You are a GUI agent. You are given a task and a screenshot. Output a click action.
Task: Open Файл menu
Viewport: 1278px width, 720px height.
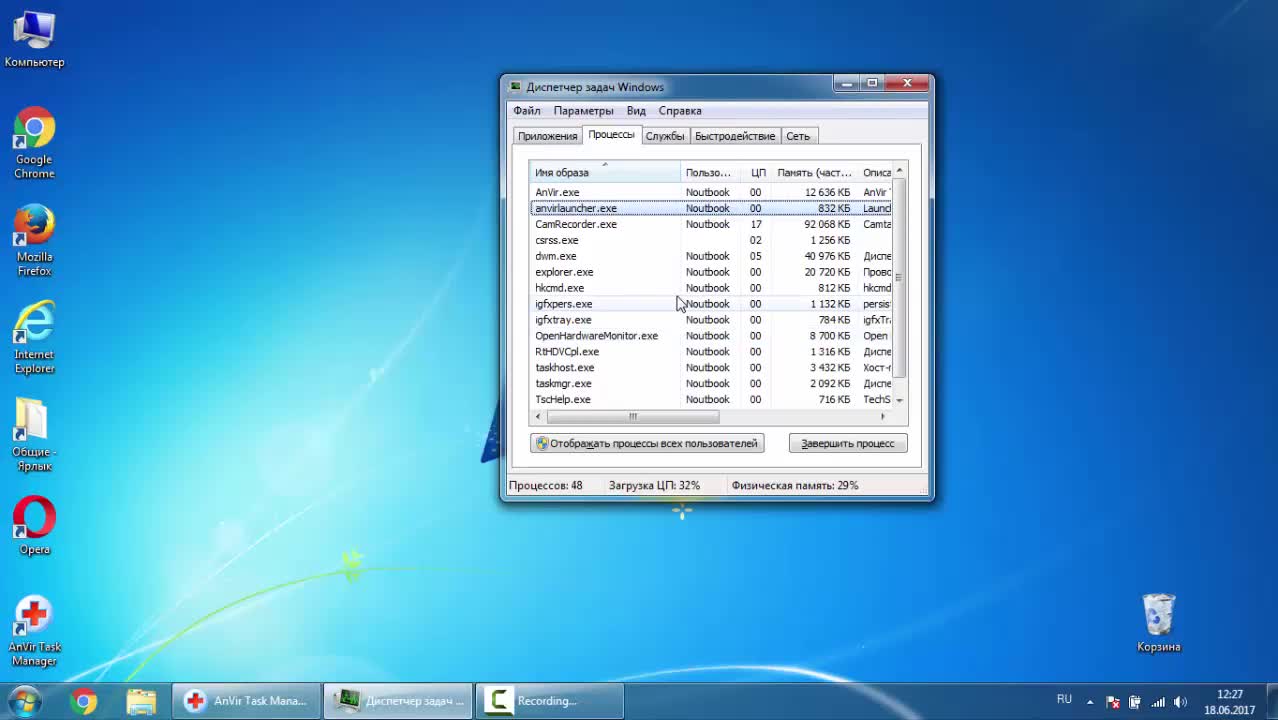pos(527,111)
